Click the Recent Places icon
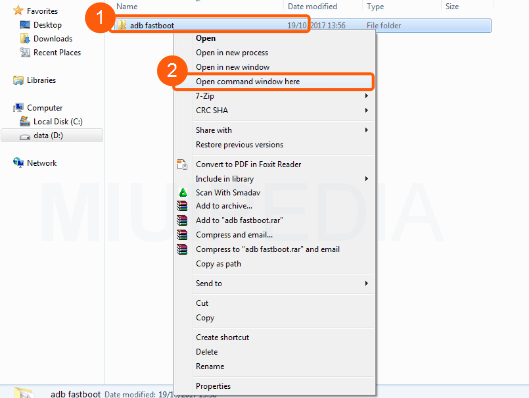Image resolution: width=529 pixels, height=398 pixels. 25,52
